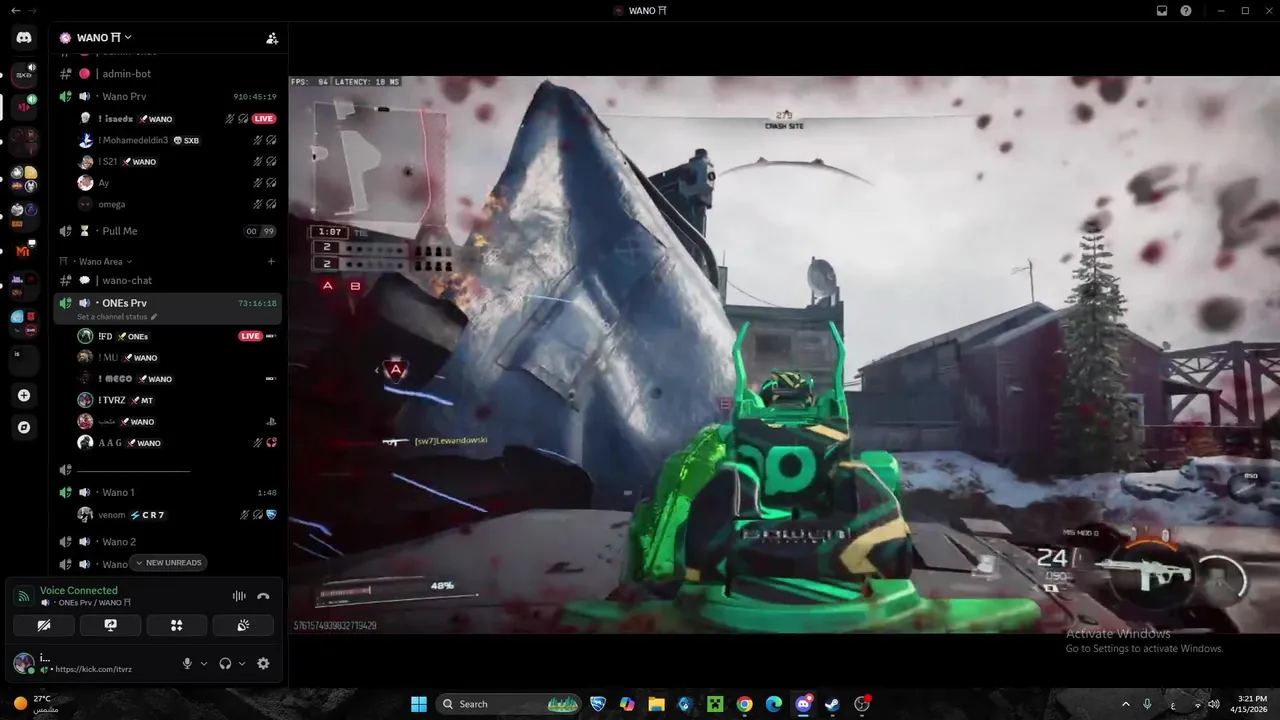This screenshot has height=720, width=1280.
Task: Open the invite members icon beside WANO
Action: [271, 38]
